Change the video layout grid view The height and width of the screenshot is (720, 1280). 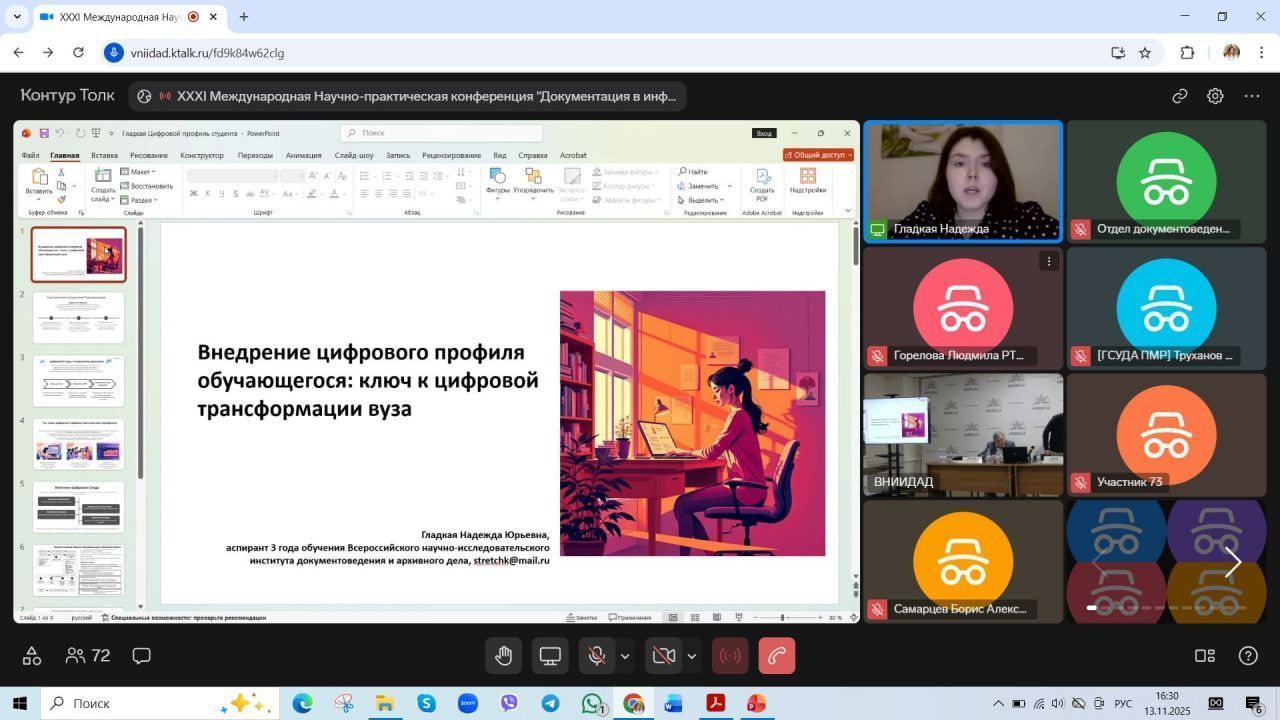(x=1205, y=656)
